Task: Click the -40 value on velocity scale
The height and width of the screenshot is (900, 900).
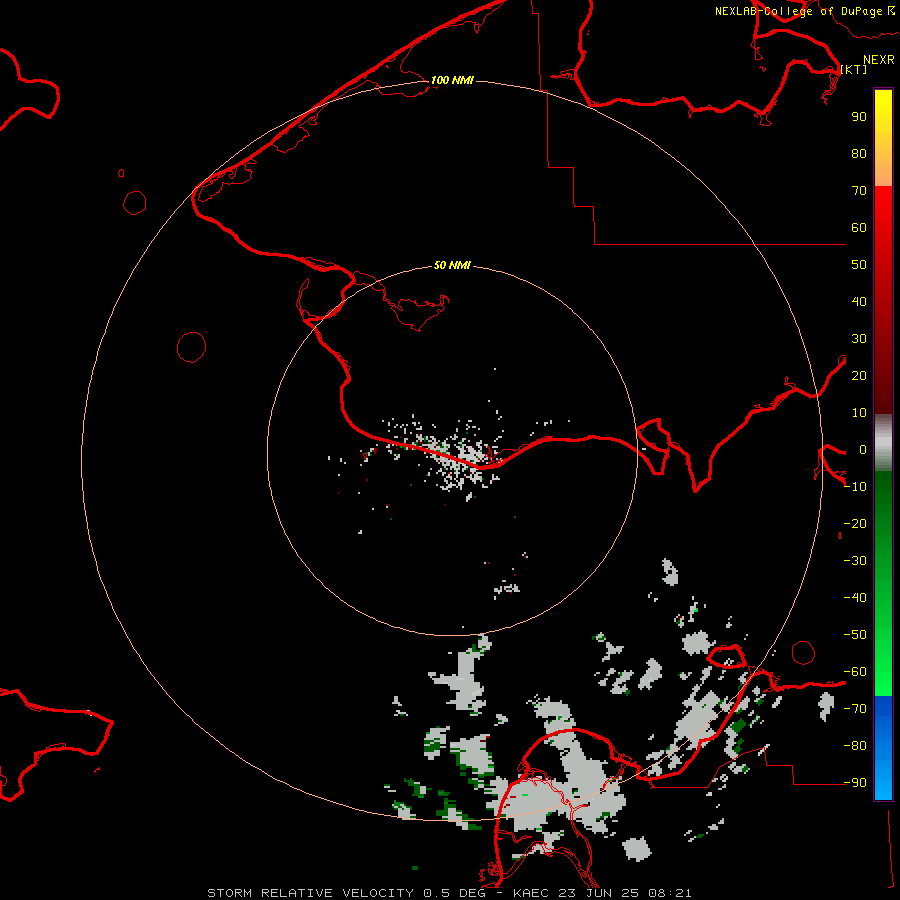Action: pyautogui.click(x=855, y=598)
